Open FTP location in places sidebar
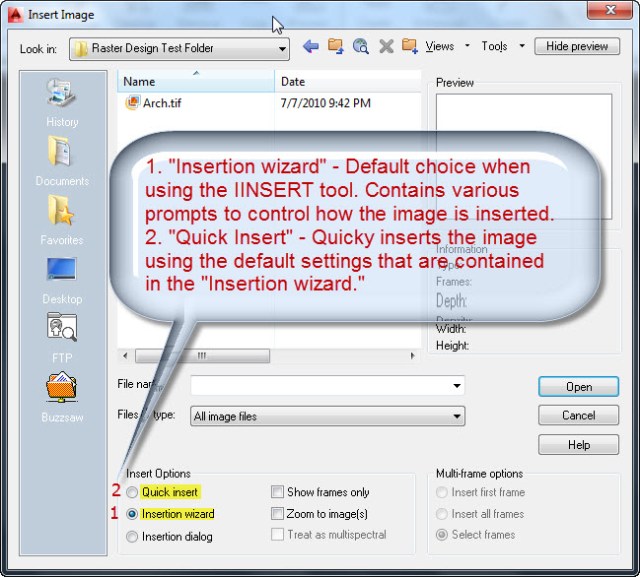 62,339
